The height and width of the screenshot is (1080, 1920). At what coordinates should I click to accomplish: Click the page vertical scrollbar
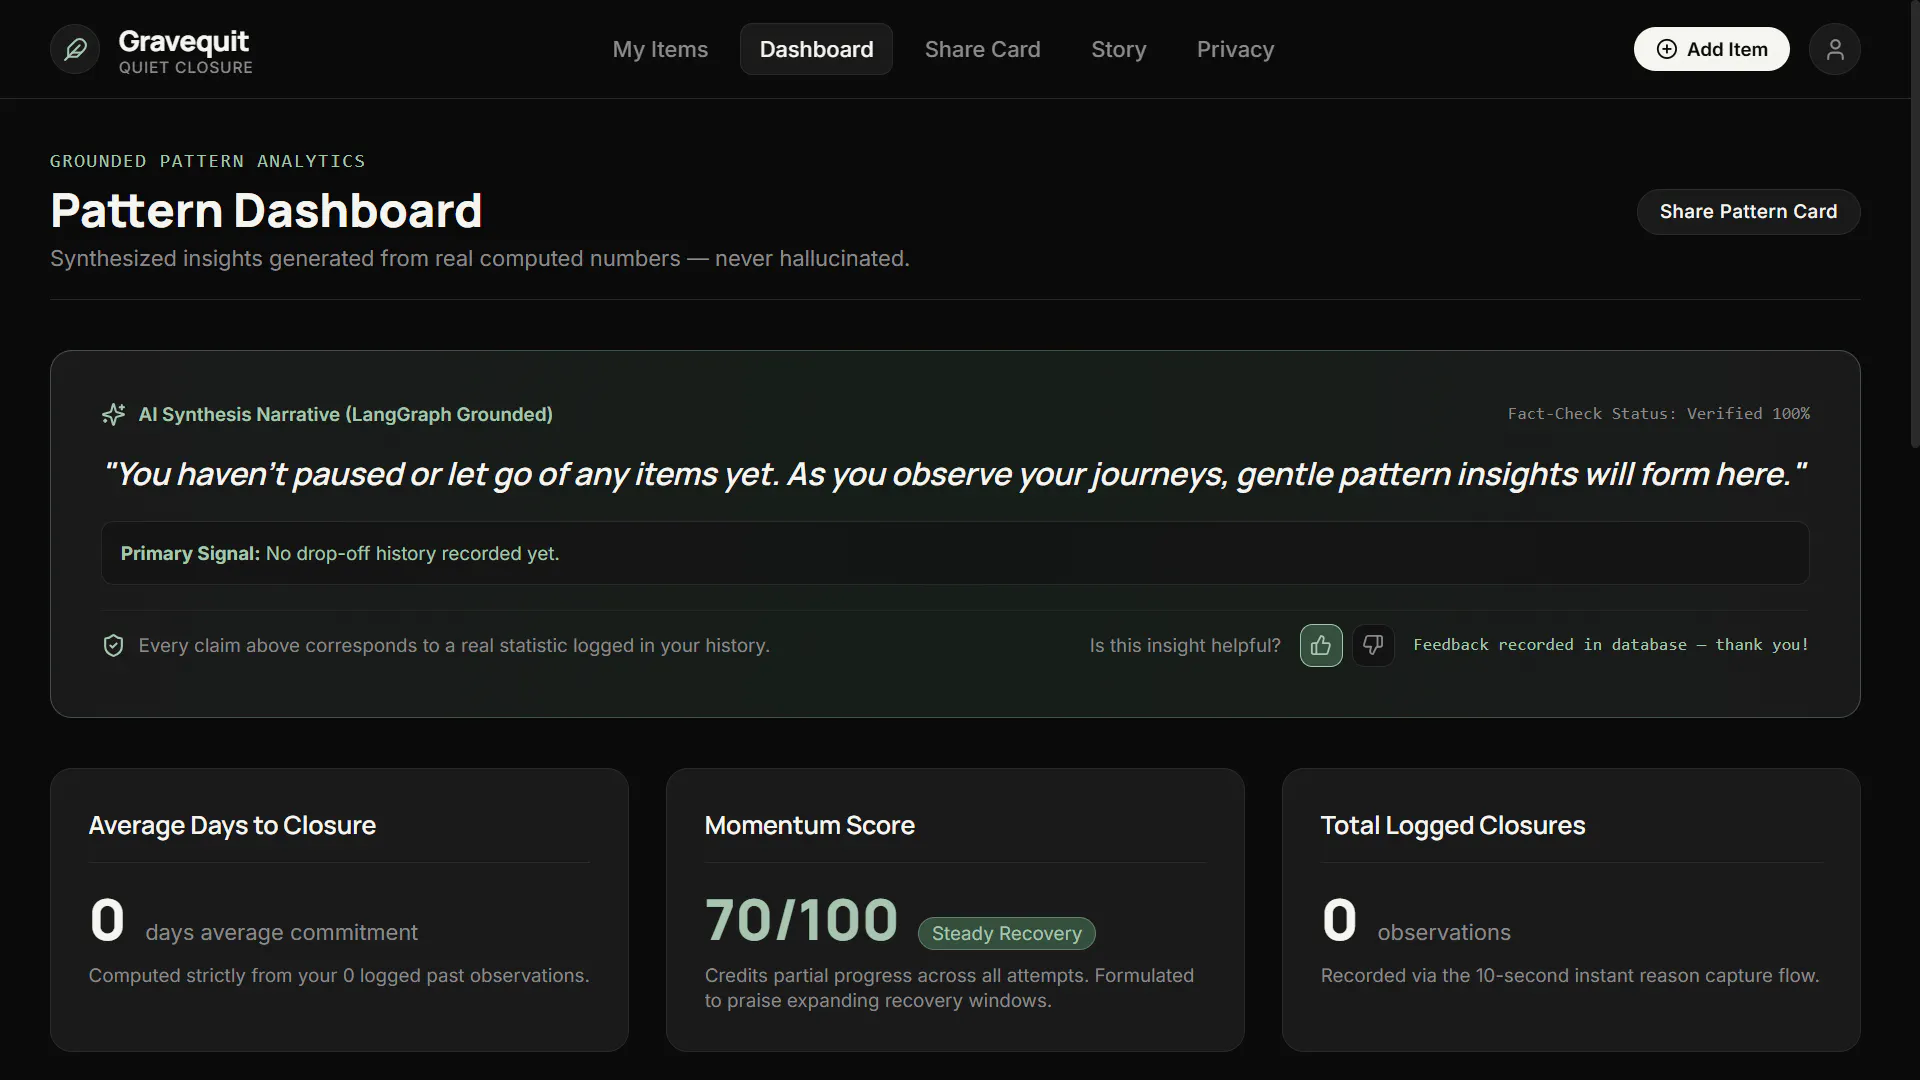coord(1914,224)
